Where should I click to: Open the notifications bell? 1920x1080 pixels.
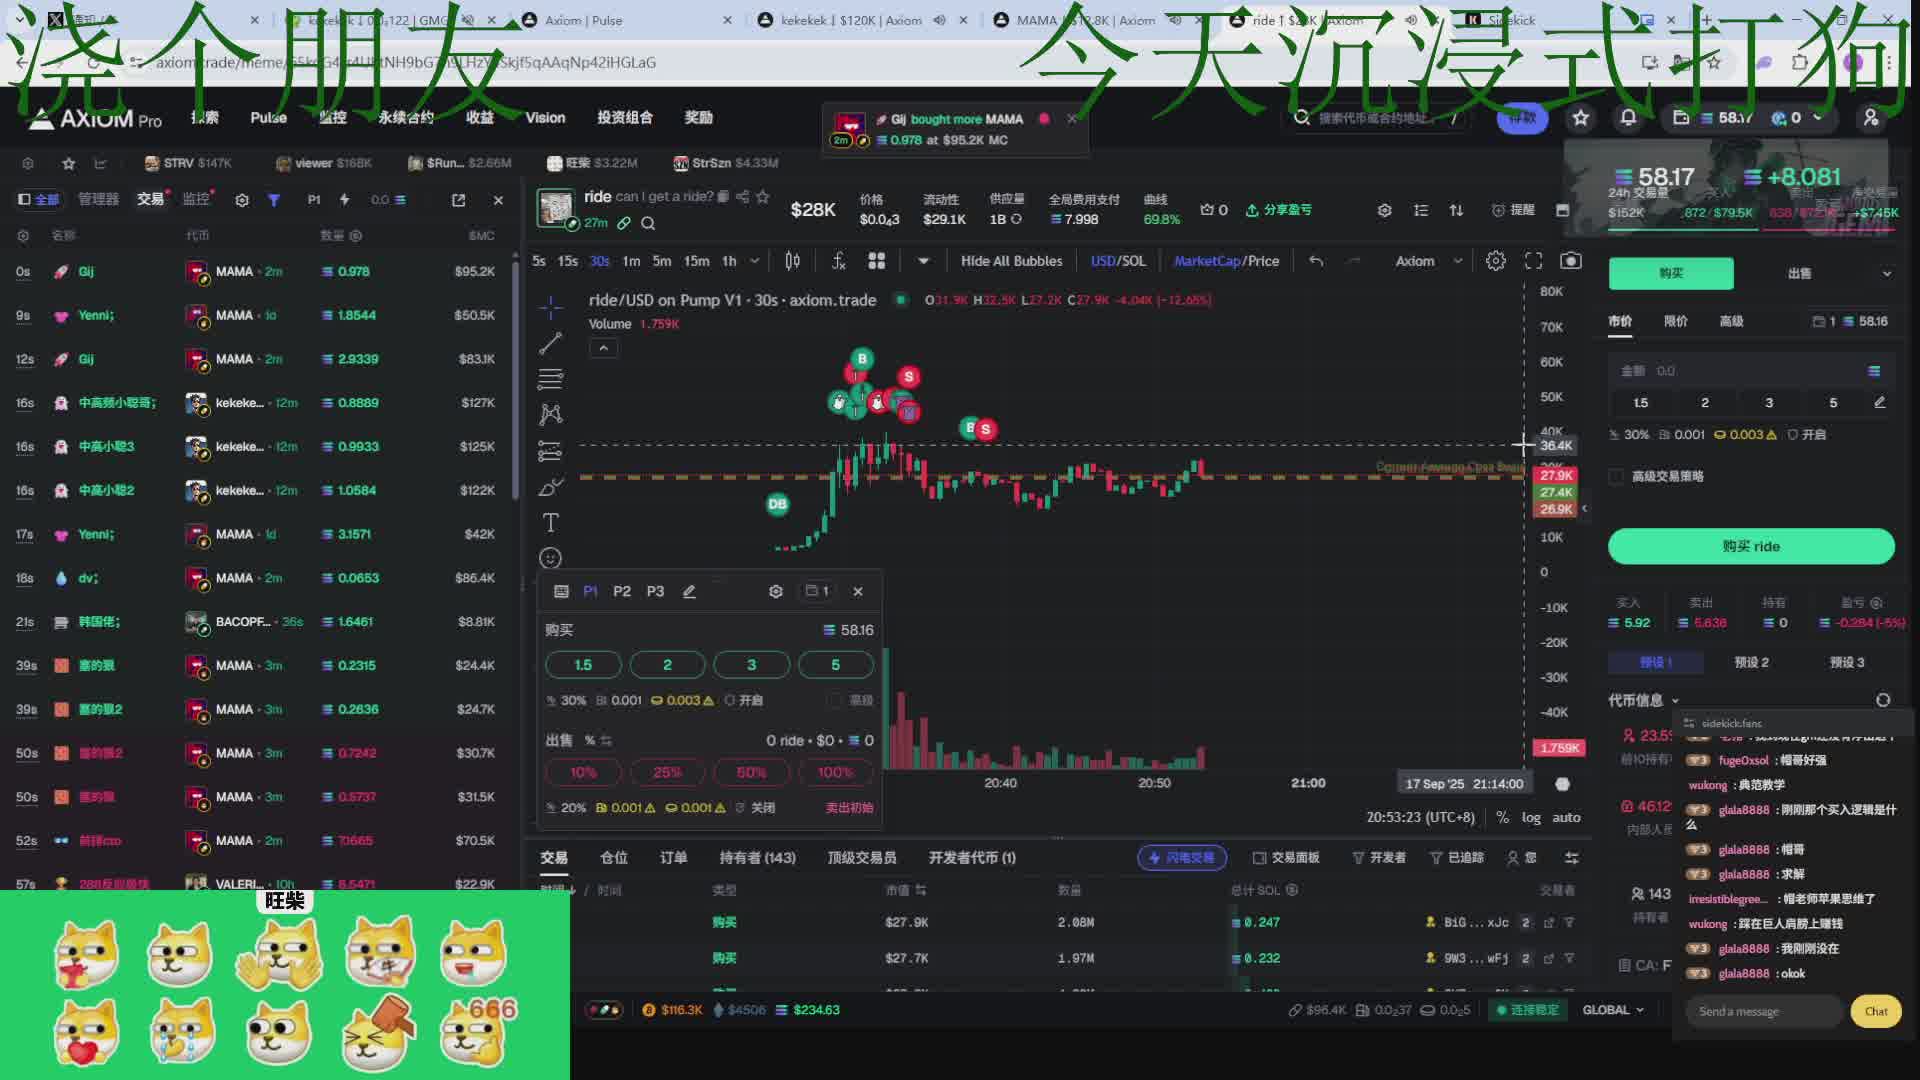1628,118
